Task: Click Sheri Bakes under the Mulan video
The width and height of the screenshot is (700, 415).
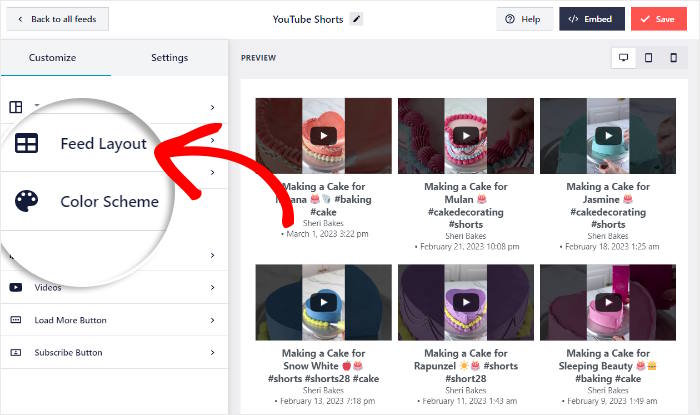Action: click(x=466, y=236)
